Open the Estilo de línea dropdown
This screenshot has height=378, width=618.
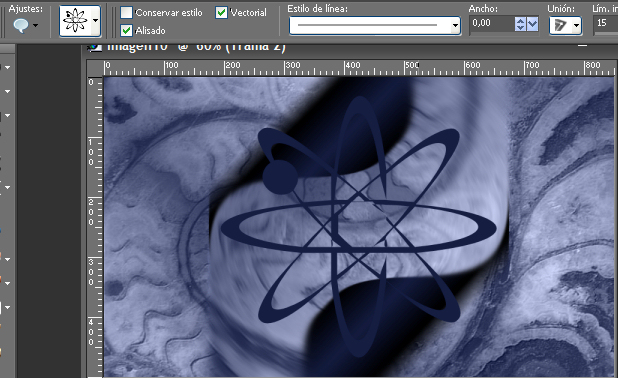[455, 26]
